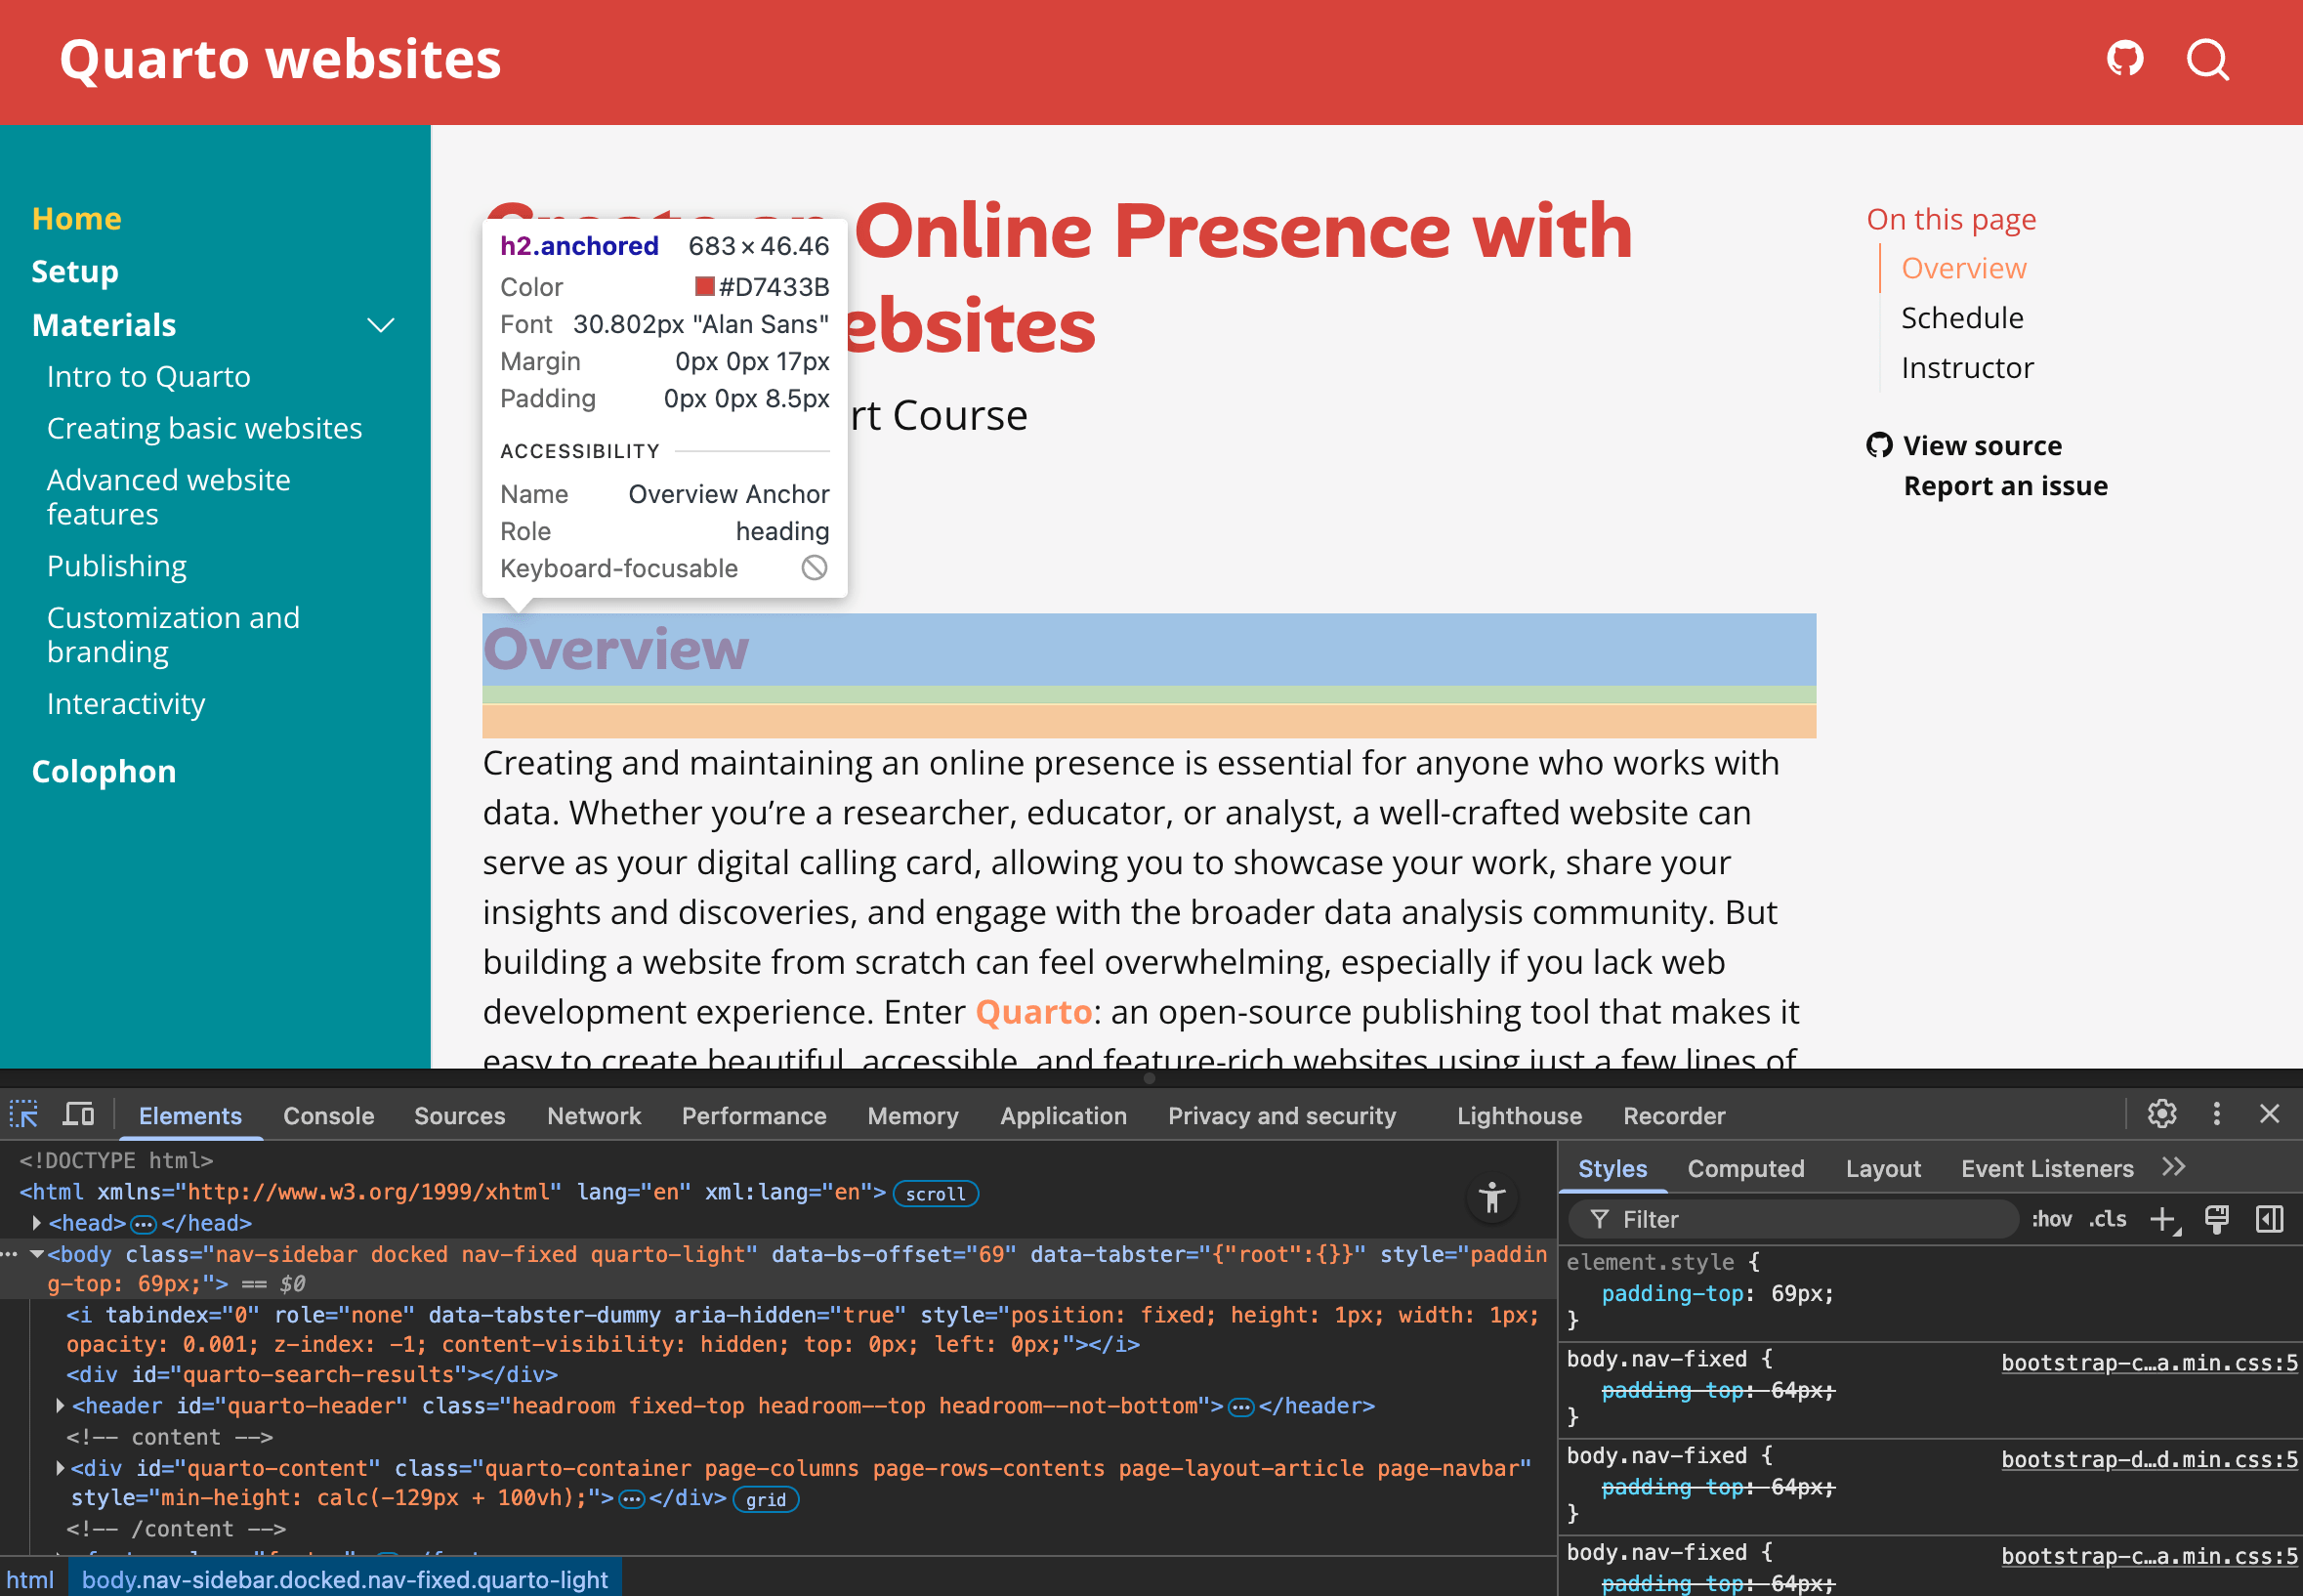2303x1596 pixels.
Task: Toggle the device toolbar icon
Action: [79, 1114]
